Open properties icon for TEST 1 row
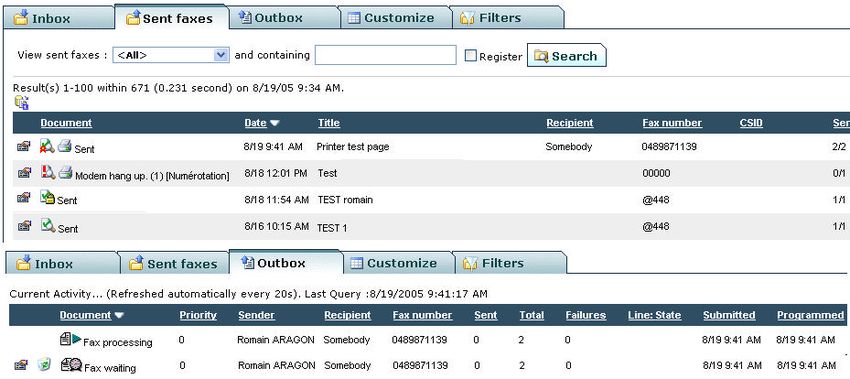This screenshot has width=850, height=379. tap(24, 226)
